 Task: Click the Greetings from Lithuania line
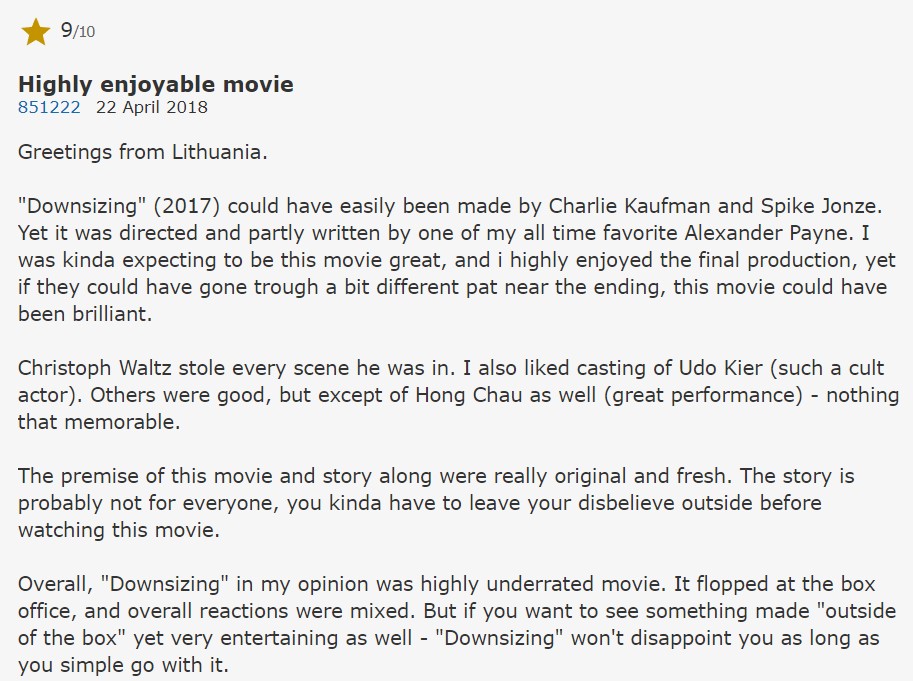point(143,153)
